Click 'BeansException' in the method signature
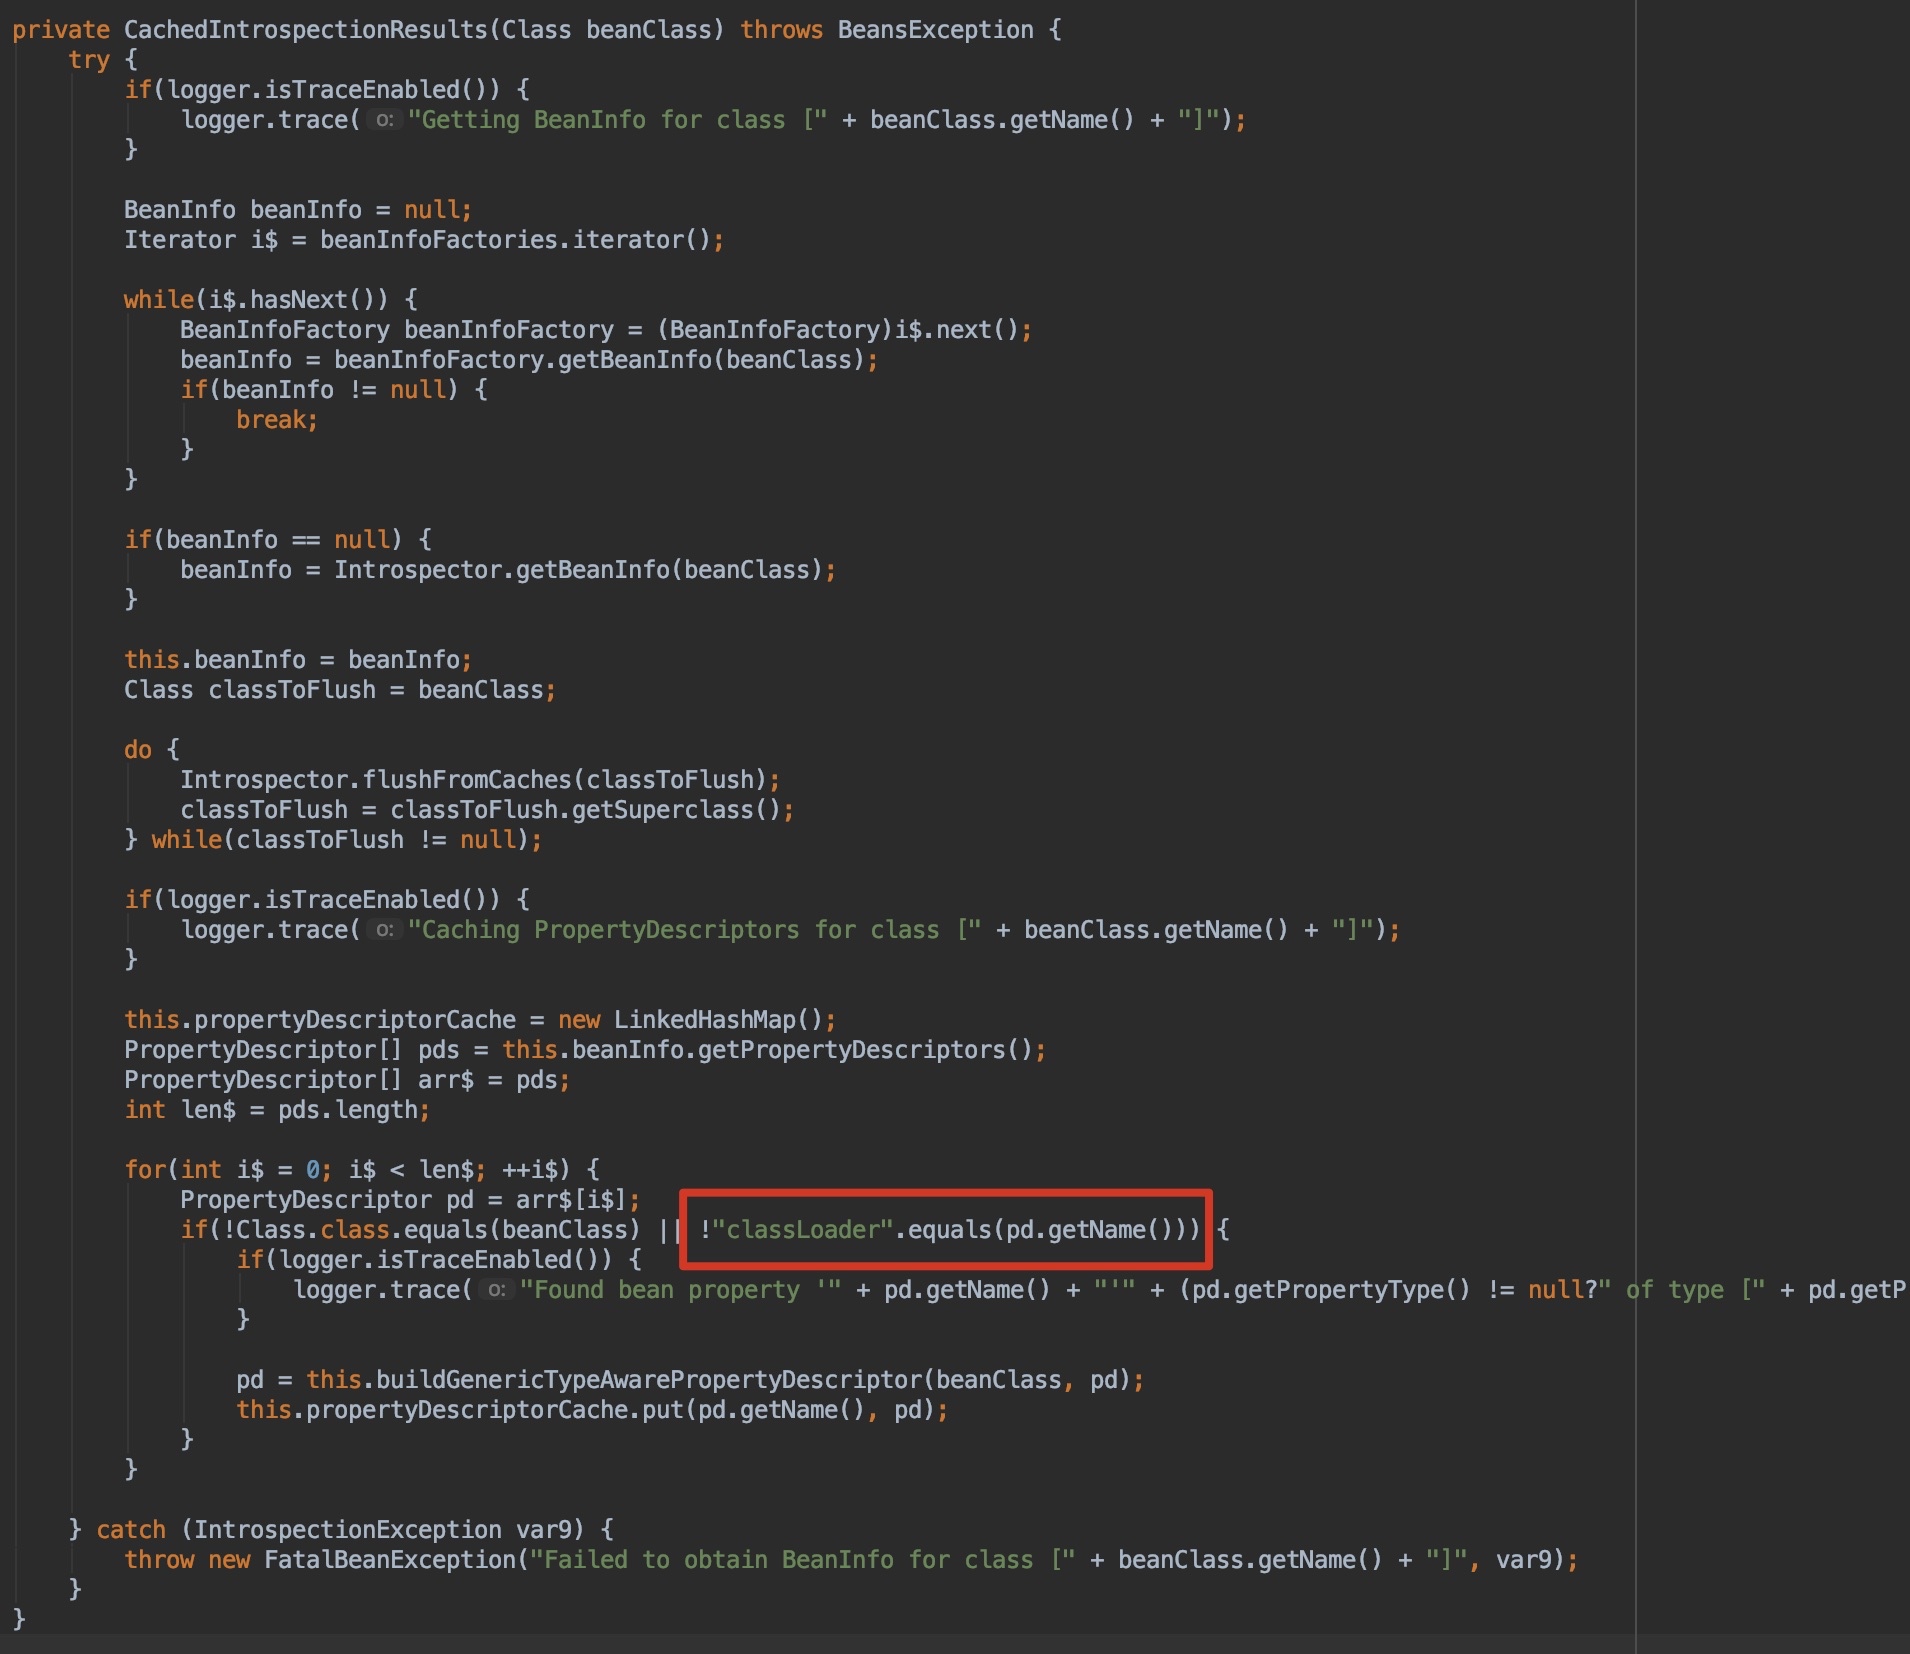The image size is (1910, 1654). (935, 30)
